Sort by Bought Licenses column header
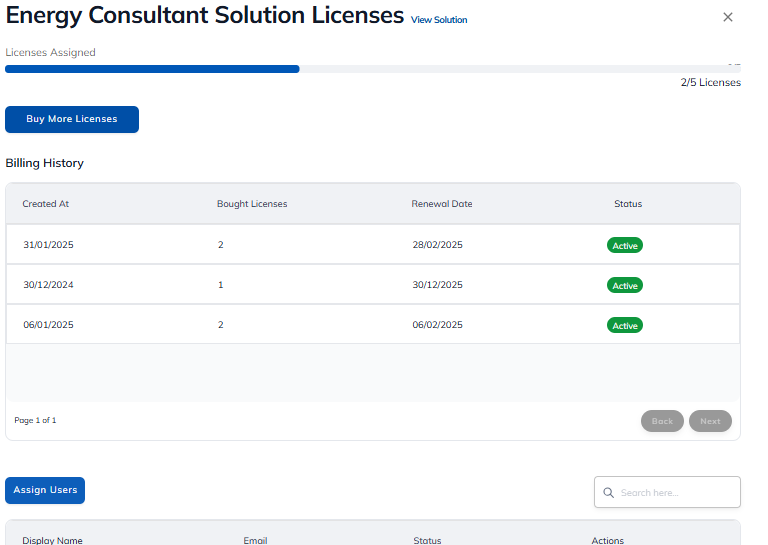Image resolution: width=768 pixels, height=545 pixels. (x=252, y=204)
